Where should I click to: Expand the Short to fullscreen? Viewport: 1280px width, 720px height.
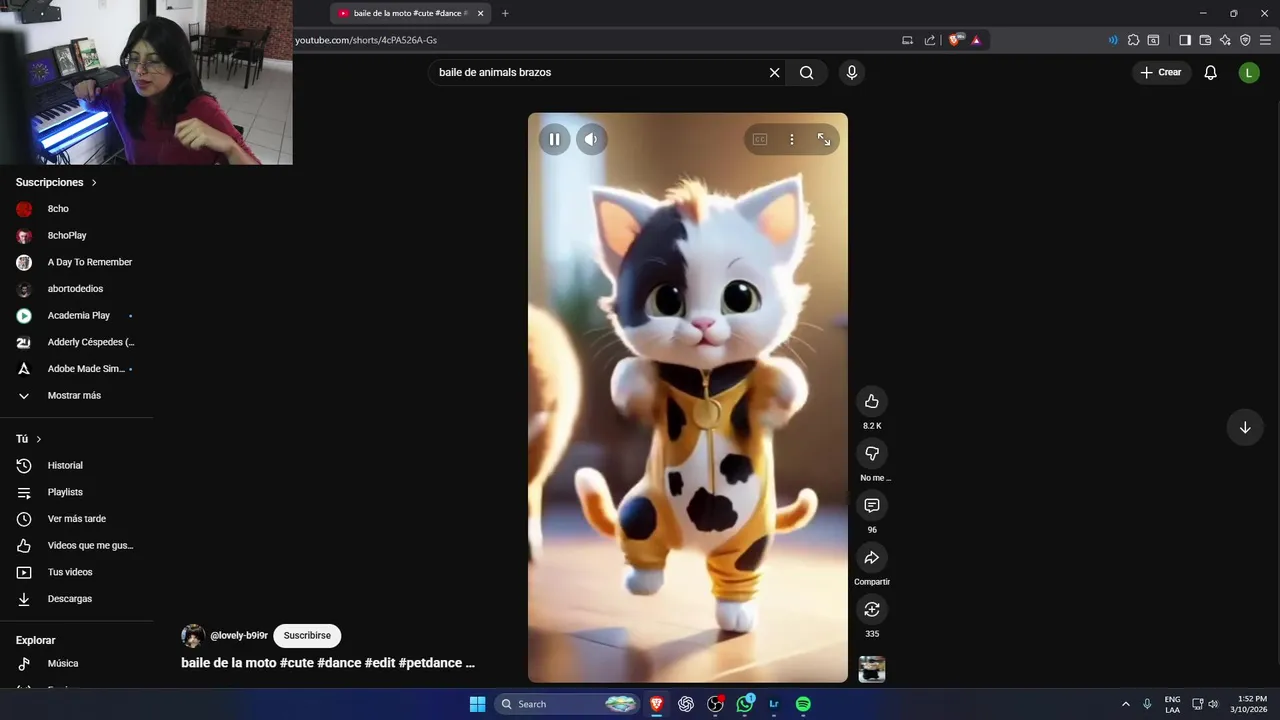(x=824, y=139)
